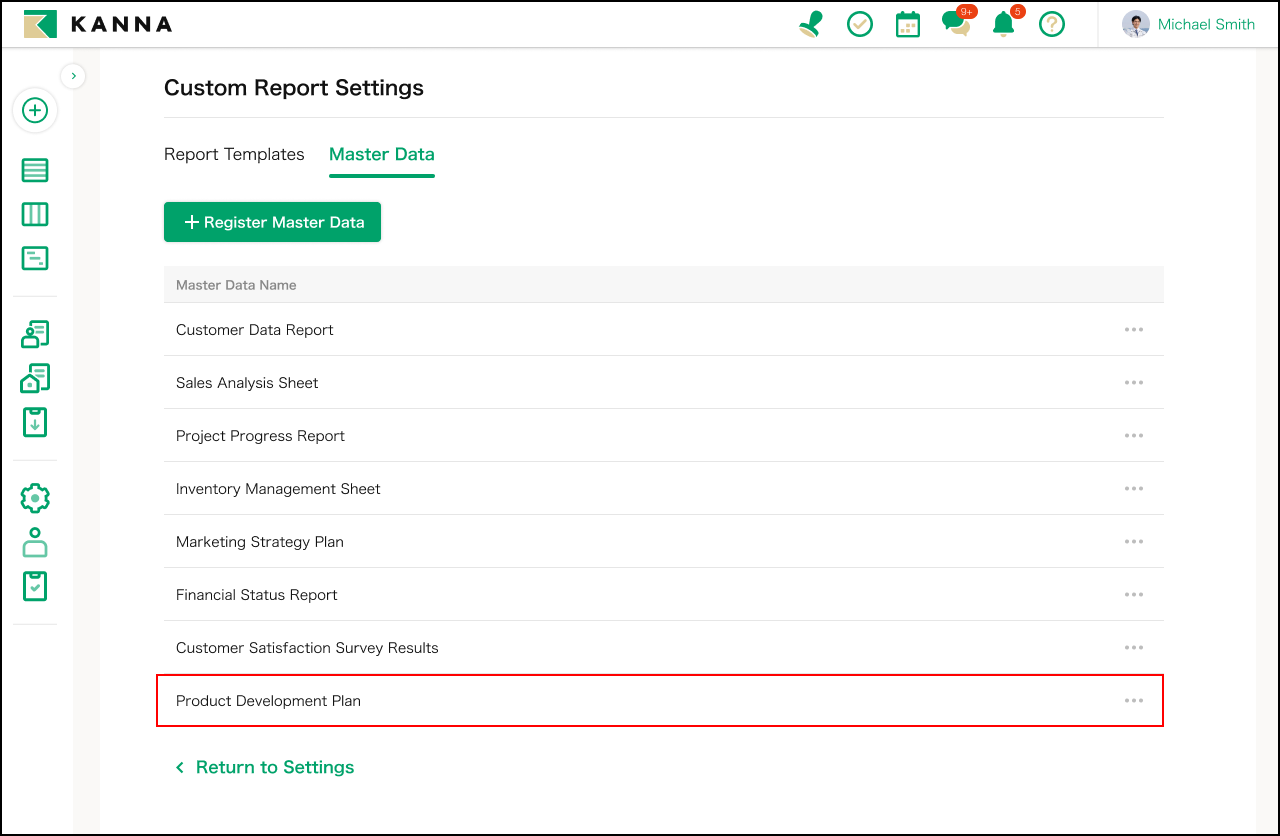Click the plus circle icon in sidebar
Screen dimensions: 1280x836
tap(35, 110)
